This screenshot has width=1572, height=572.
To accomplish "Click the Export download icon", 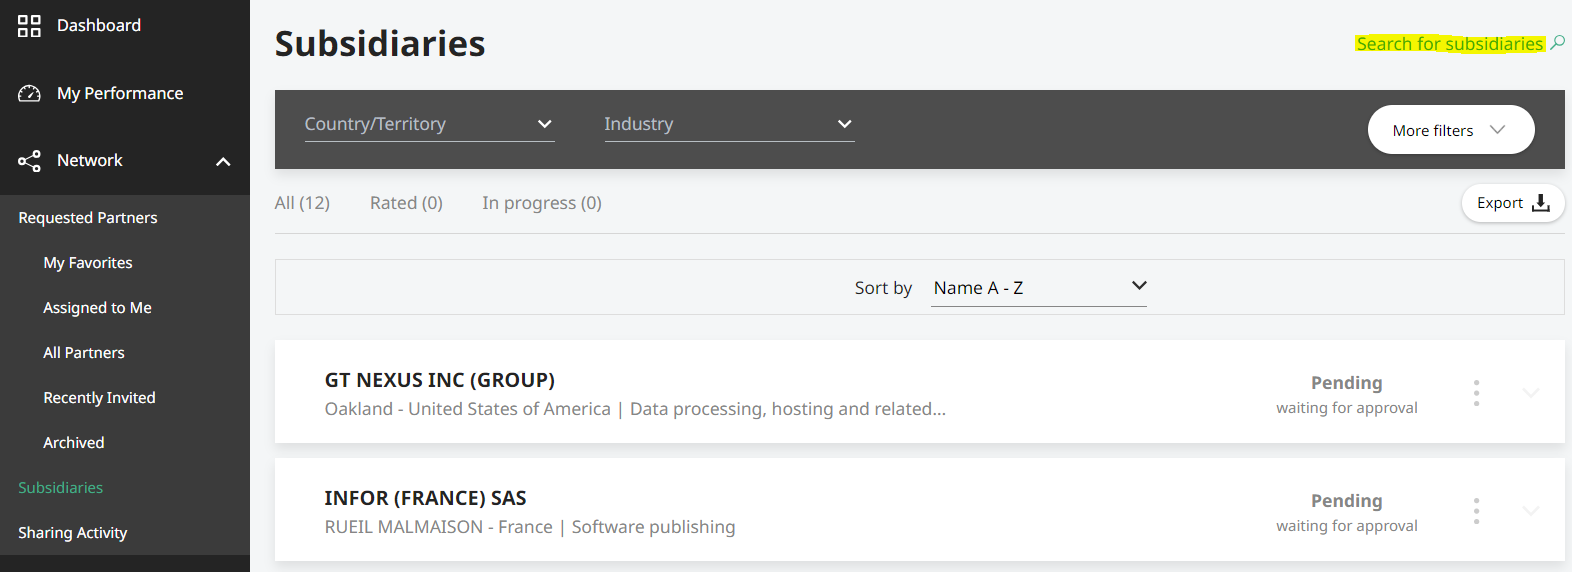I will click(x=1541, y=203).
